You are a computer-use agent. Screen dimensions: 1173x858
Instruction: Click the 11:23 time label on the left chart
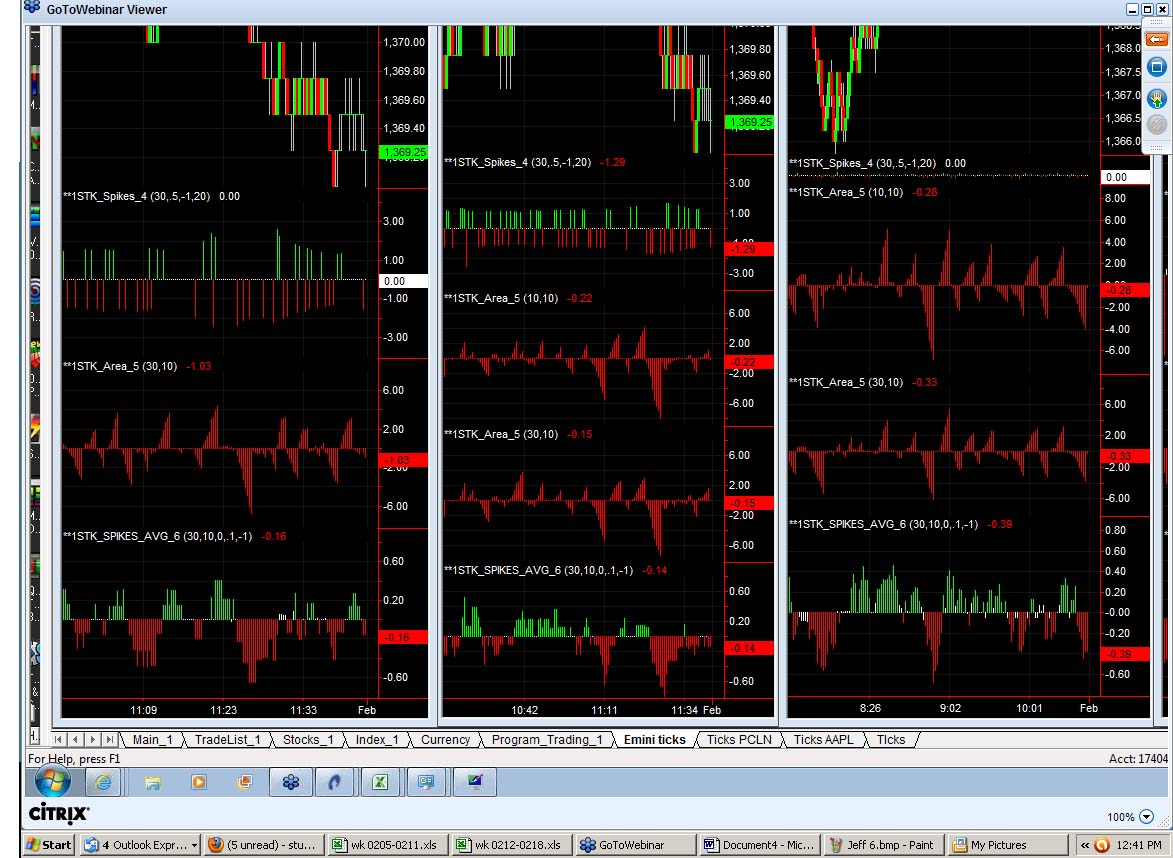pos(224,710)
